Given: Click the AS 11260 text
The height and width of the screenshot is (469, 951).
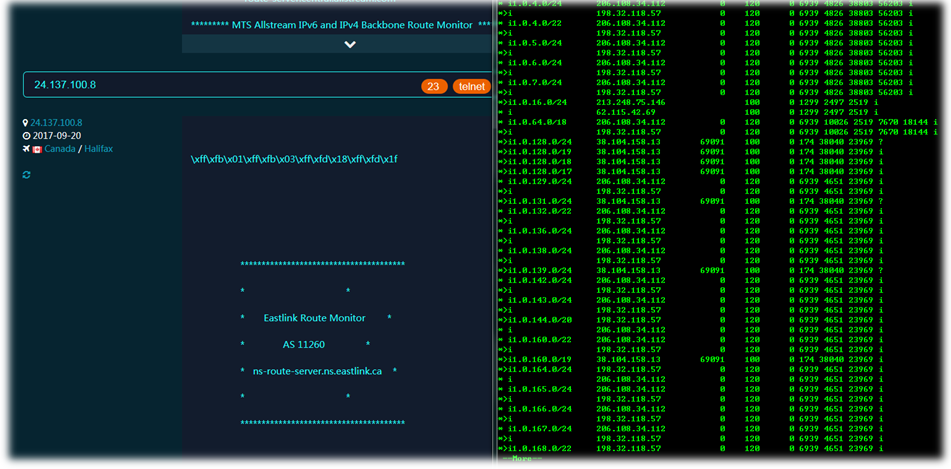Looking at the screenshot, I should 304,345.
